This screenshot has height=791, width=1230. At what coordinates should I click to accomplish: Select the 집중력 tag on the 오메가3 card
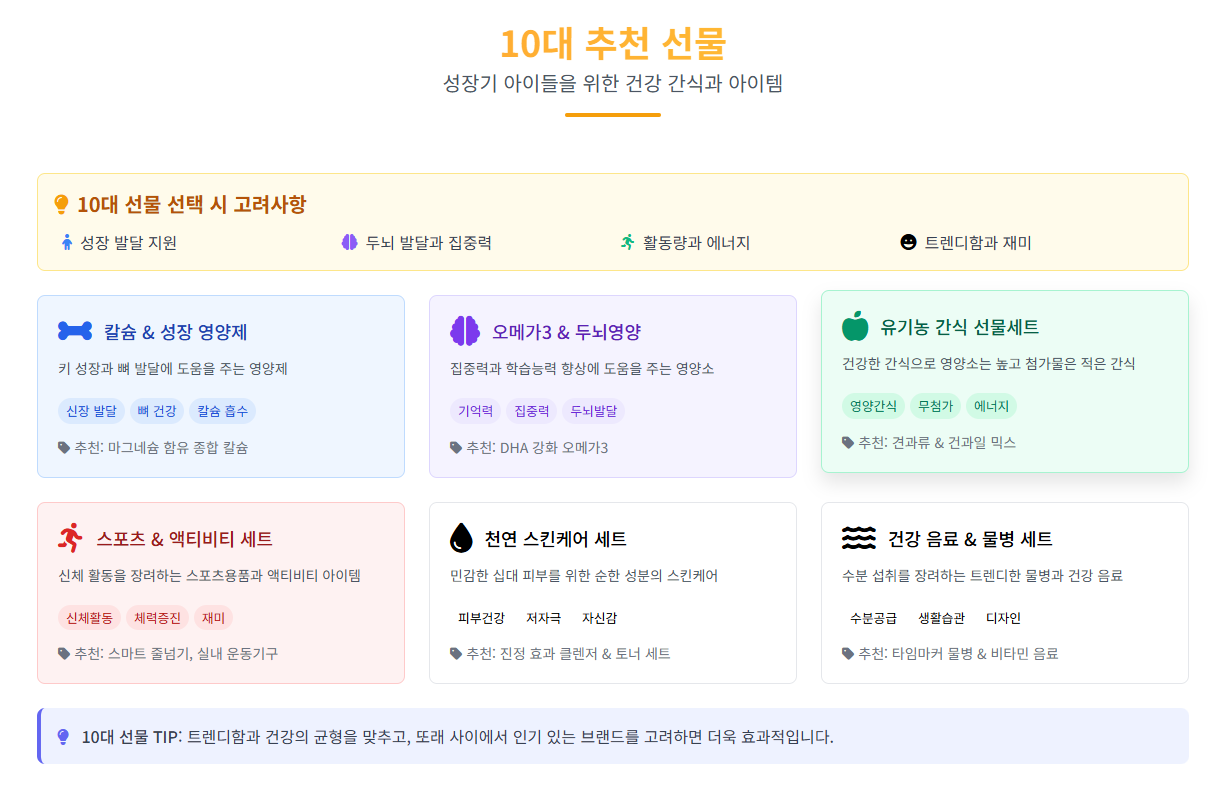click(532, 411)
